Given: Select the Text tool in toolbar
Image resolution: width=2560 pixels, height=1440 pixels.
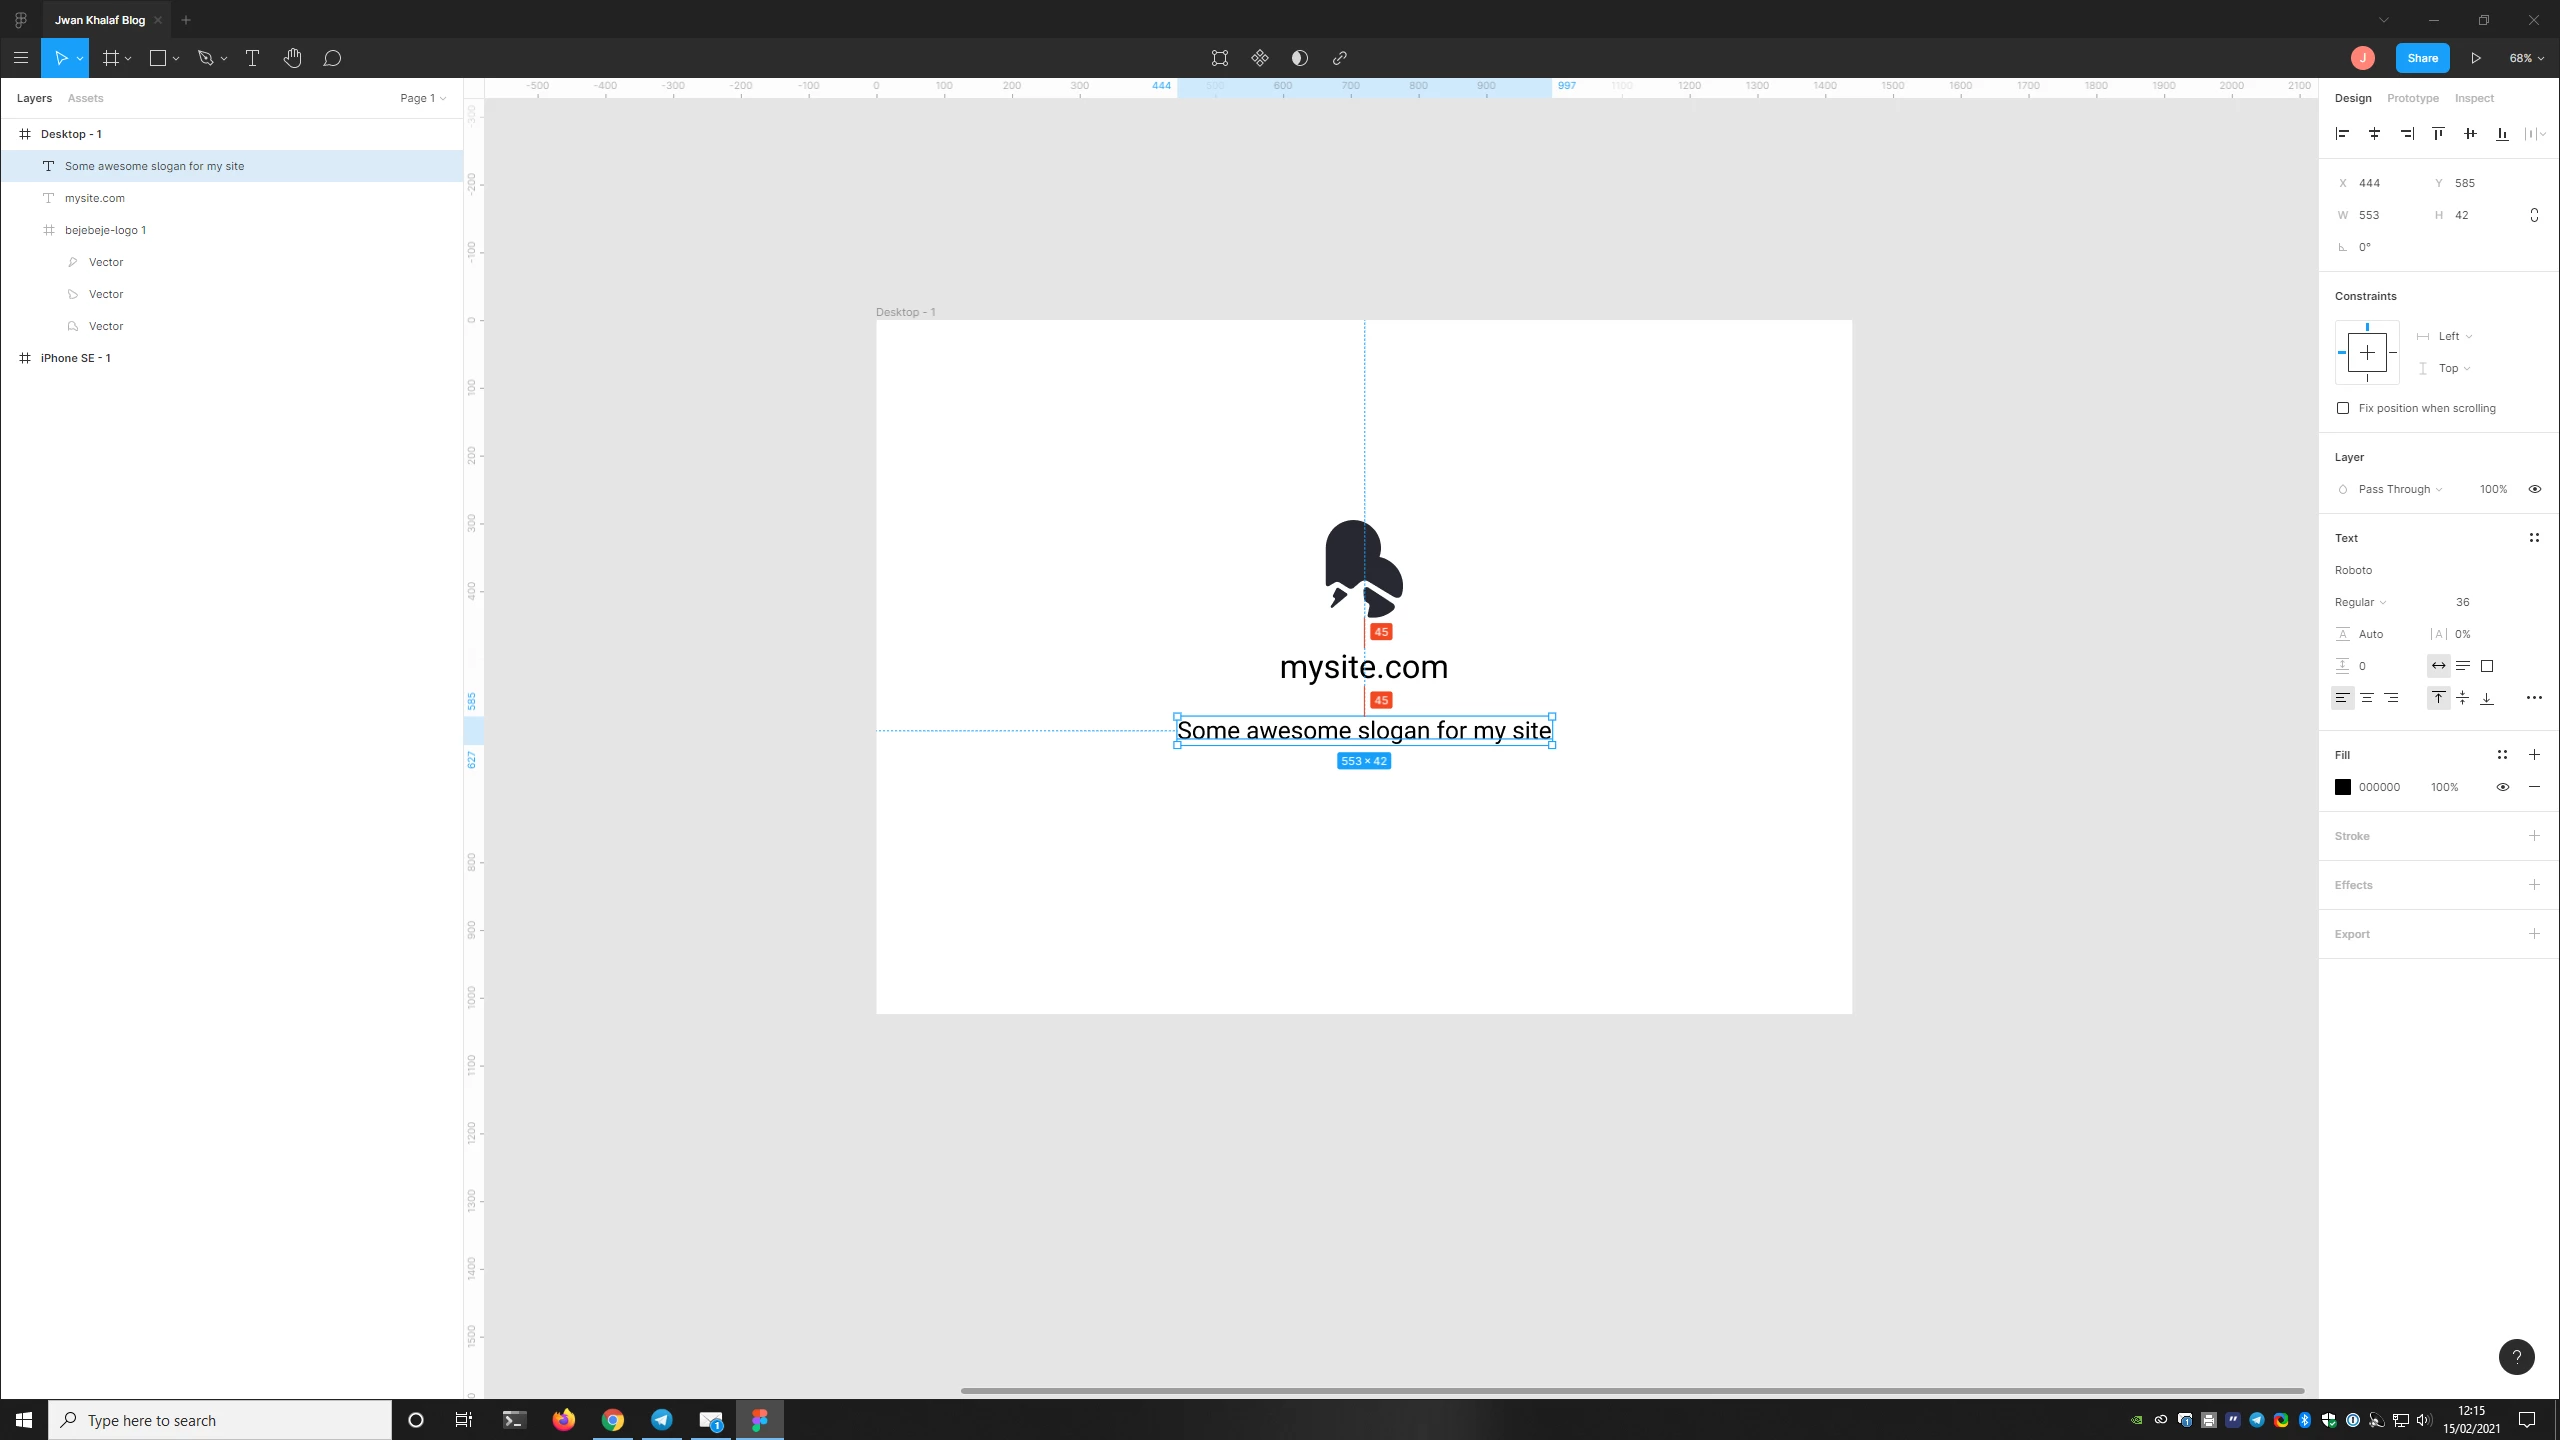Looking at the screenshot, I should 252,58.
